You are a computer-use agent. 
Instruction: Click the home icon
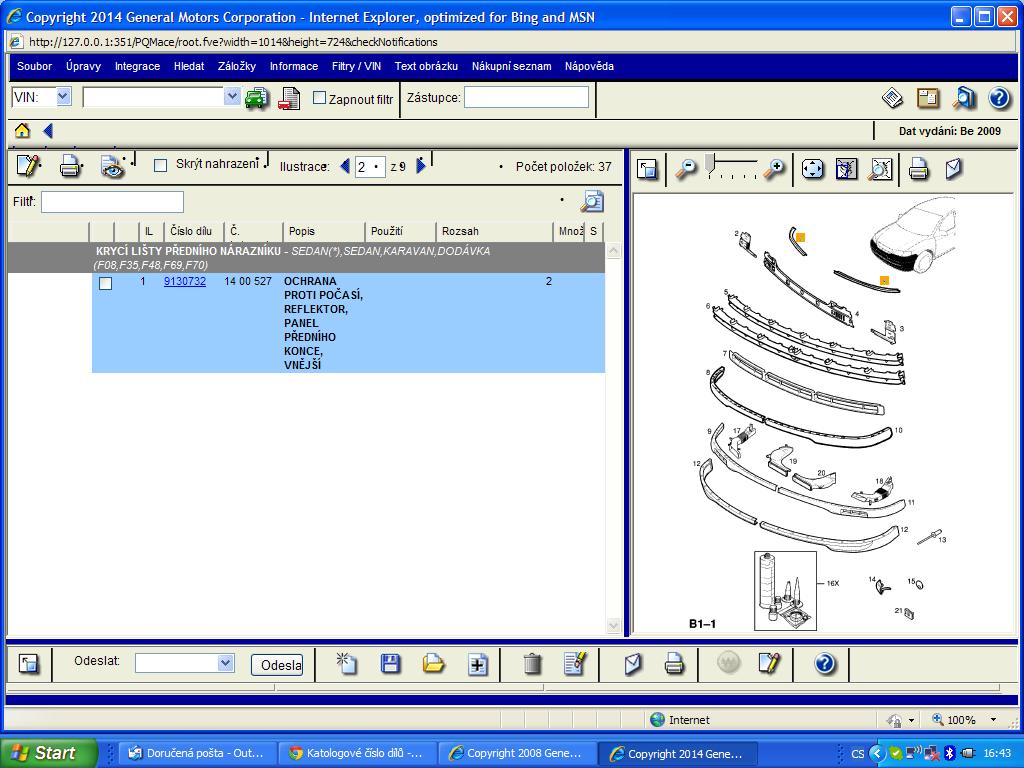[x=22, y=131]
